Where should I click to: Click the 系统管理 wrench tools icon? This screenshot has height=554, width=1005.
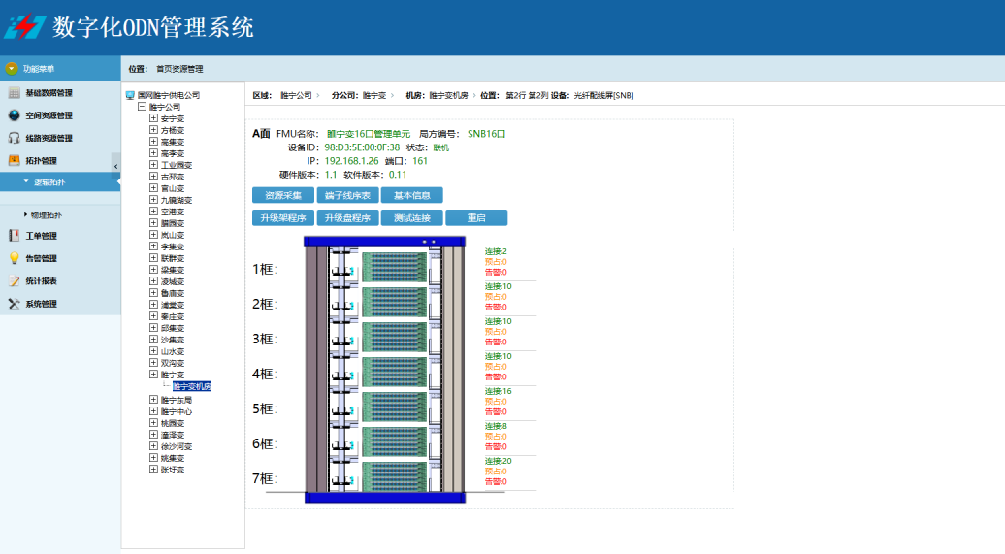(x=14, y=304)
